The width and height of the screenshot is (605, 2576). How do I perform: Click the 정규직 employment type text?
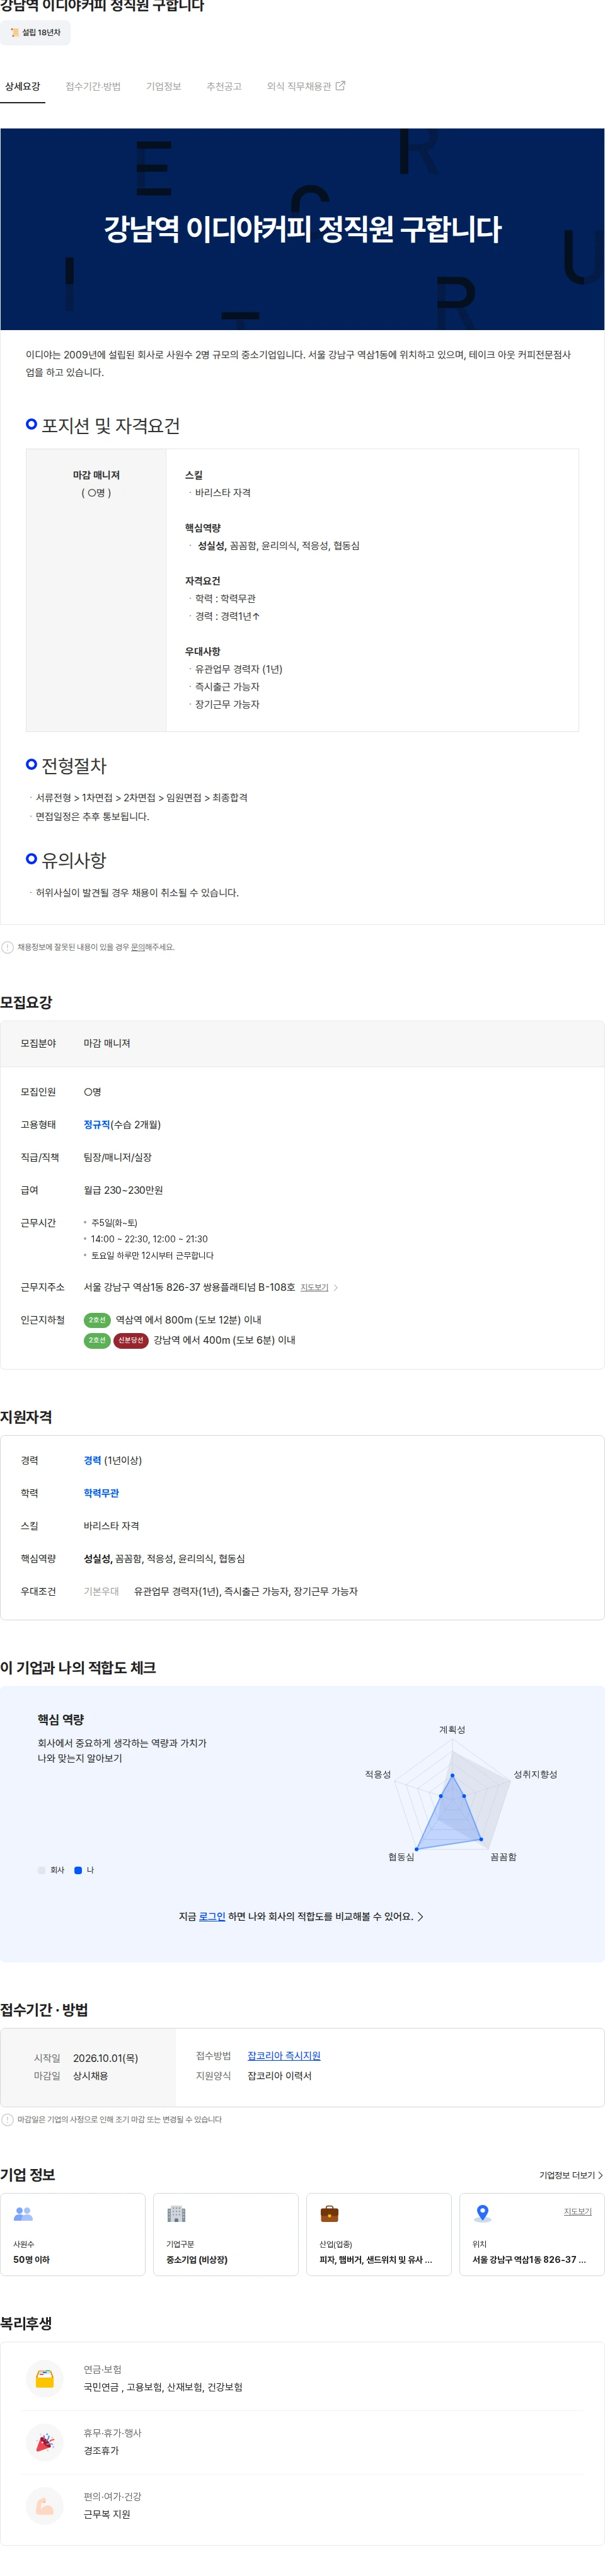[97, 1125]
